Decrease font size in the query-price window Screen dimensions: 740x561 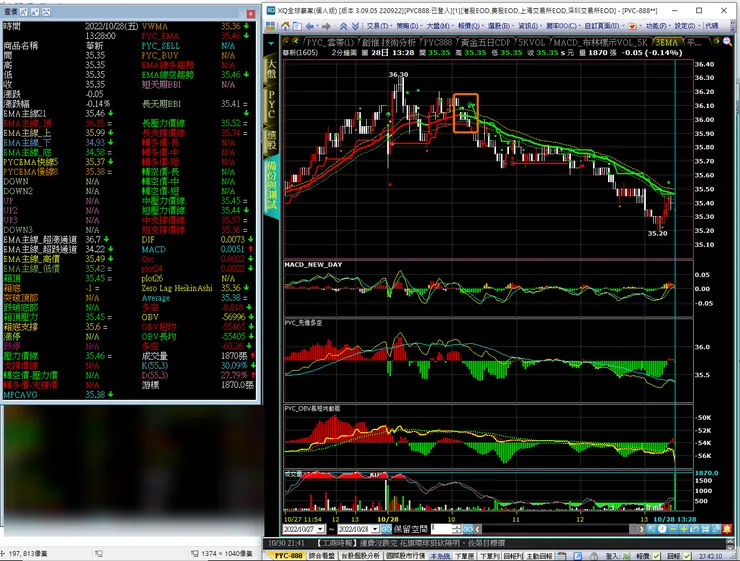[35, 12]
